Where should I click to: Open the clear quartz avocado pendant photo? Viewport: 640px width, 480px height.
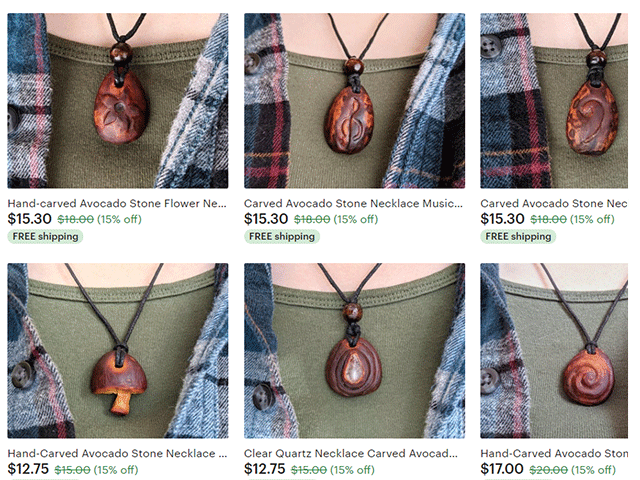click(354, 351)
